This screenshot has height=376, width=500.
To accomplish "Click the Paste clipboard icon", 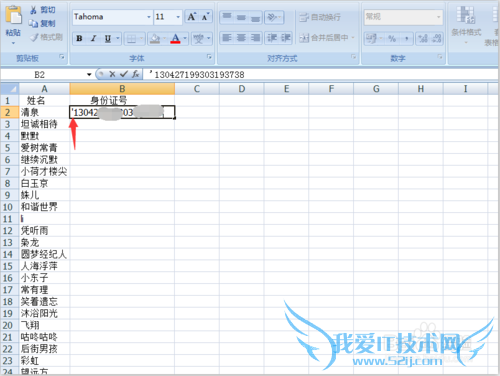I will (x=13, y=15).
